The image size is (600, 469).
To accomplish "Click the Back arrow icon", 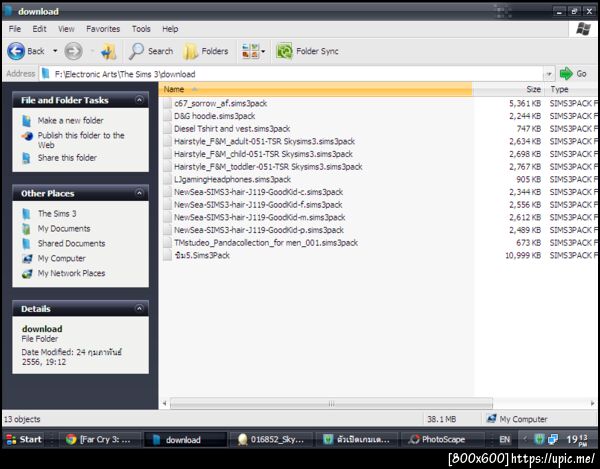I will pos(16,51).
